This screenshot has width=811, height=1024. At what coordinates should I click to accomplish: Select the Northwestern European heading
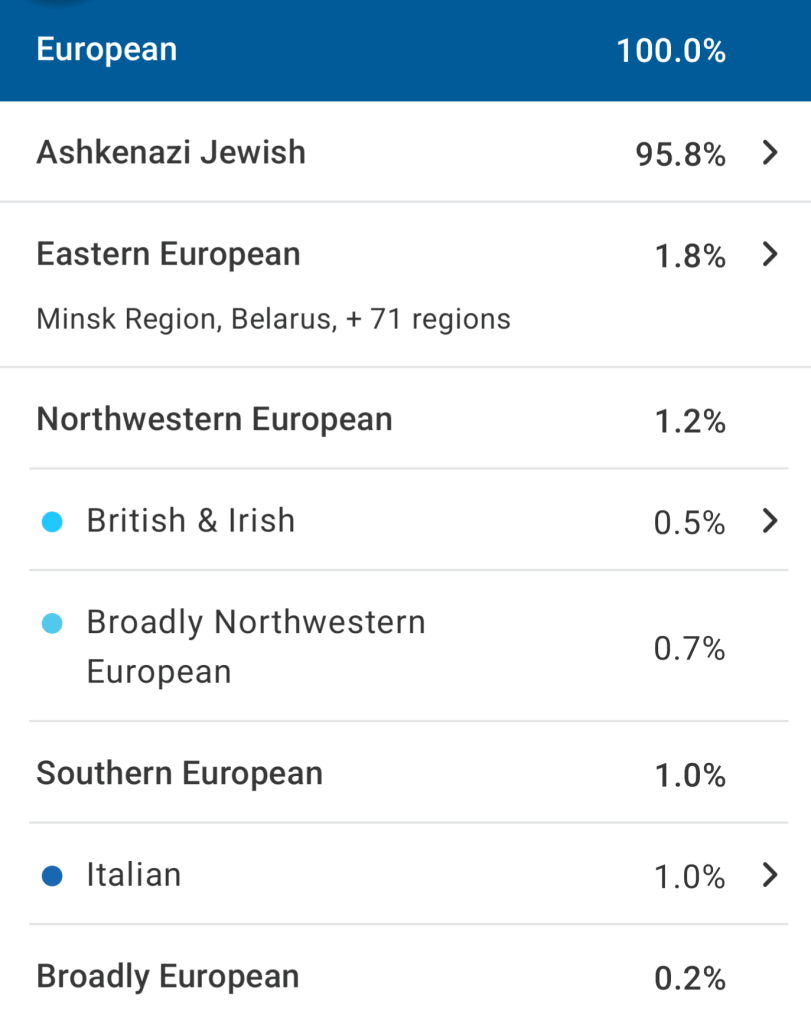click(x=214, y=419)
